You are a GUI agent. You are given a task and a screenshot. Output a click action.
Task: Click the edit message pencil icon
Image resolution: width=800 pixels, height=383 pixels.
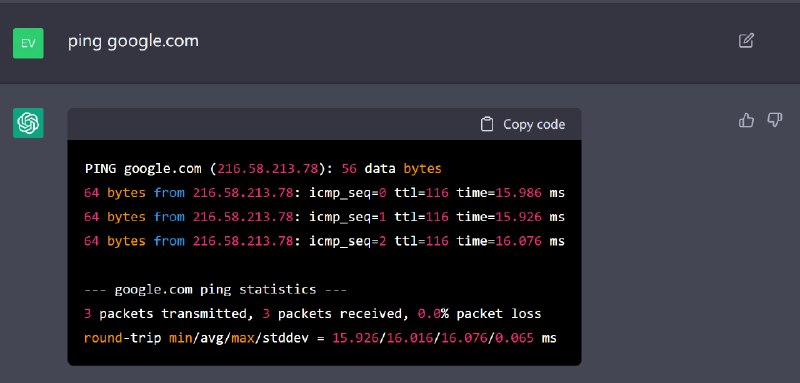click(746, 40)
